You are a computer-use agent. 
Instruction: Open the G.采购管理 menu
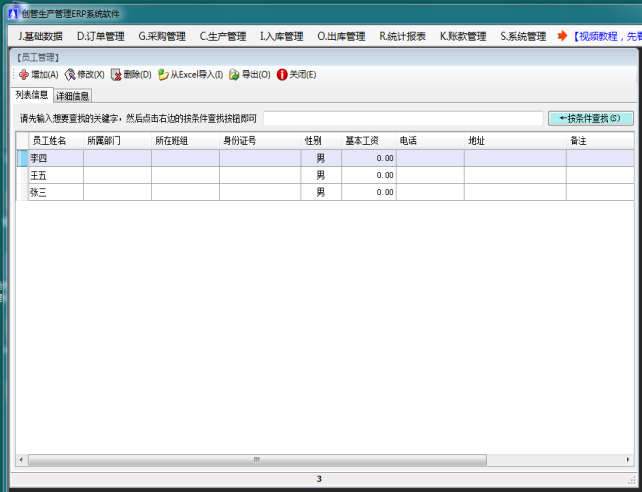point(162,37)
